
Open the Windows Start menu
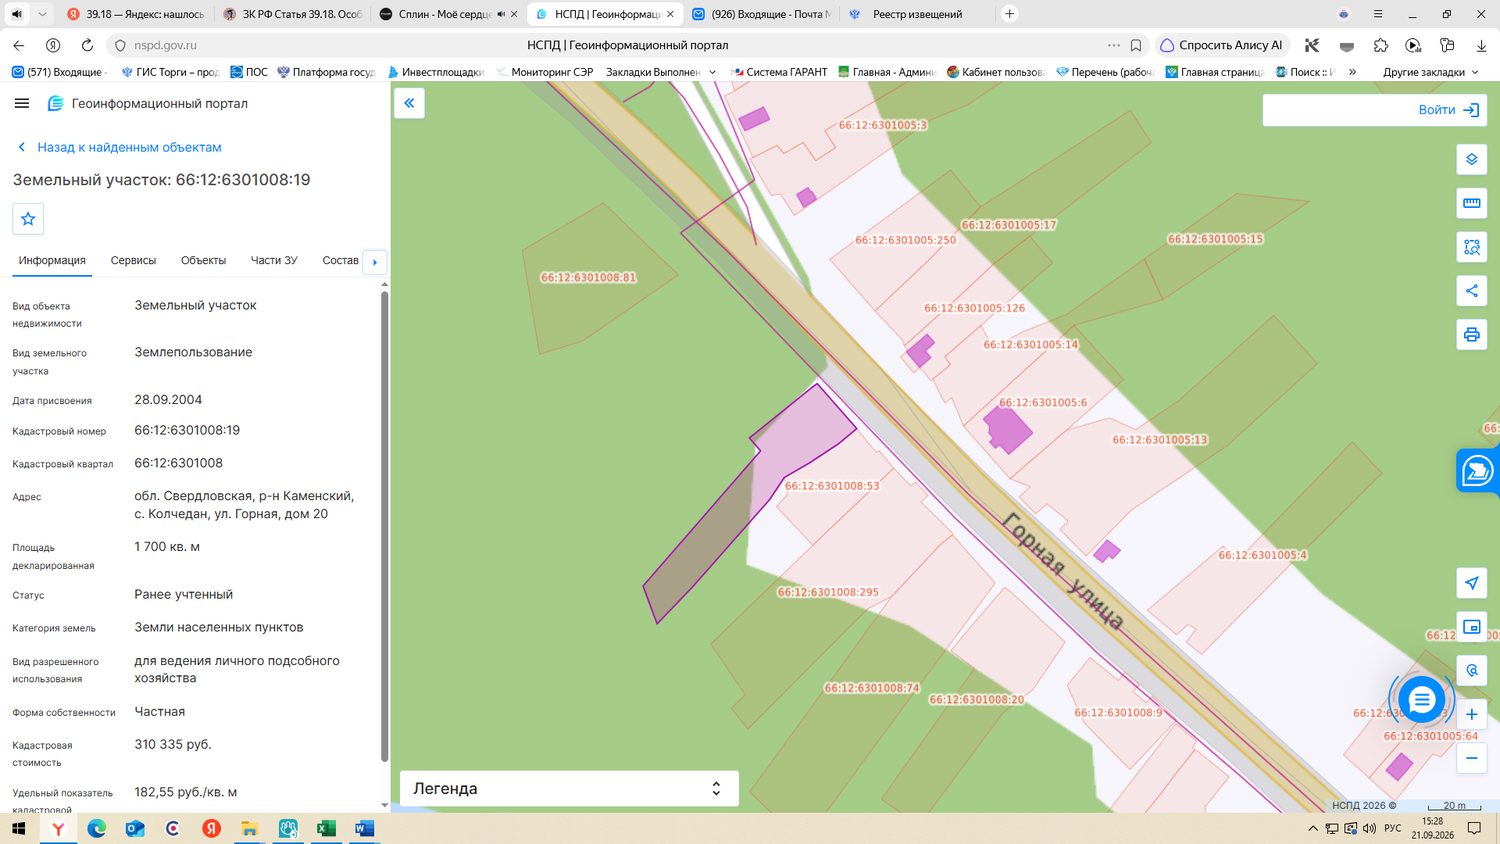(18, 828)
